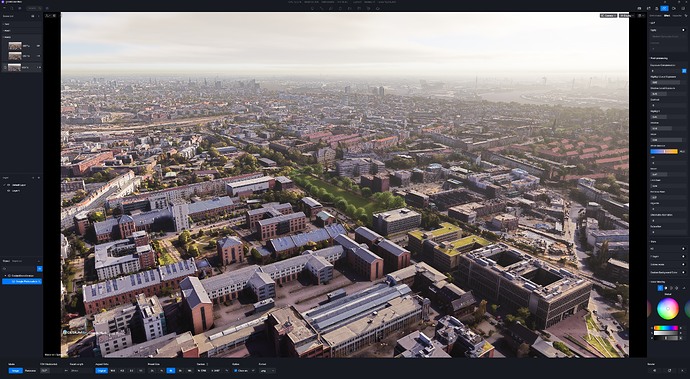Screen dimensions: 690x379
Task: Click blue button beside object search field
Action: (x=40, y=269)
